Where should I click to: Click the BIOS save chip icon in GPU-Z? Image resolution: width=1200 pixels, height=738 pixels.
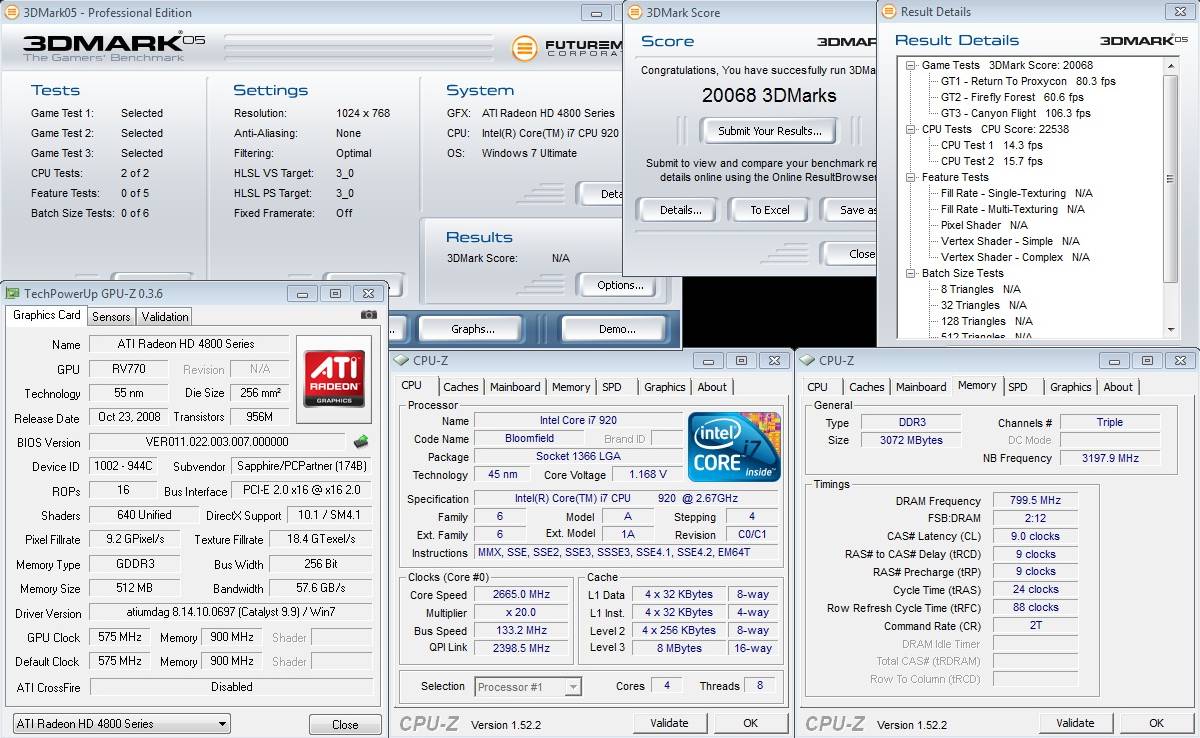point(361,441)
